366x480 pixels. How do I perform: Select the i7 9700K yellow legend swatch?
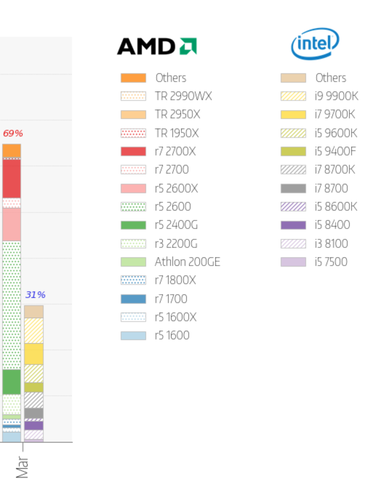pos(293,115)
